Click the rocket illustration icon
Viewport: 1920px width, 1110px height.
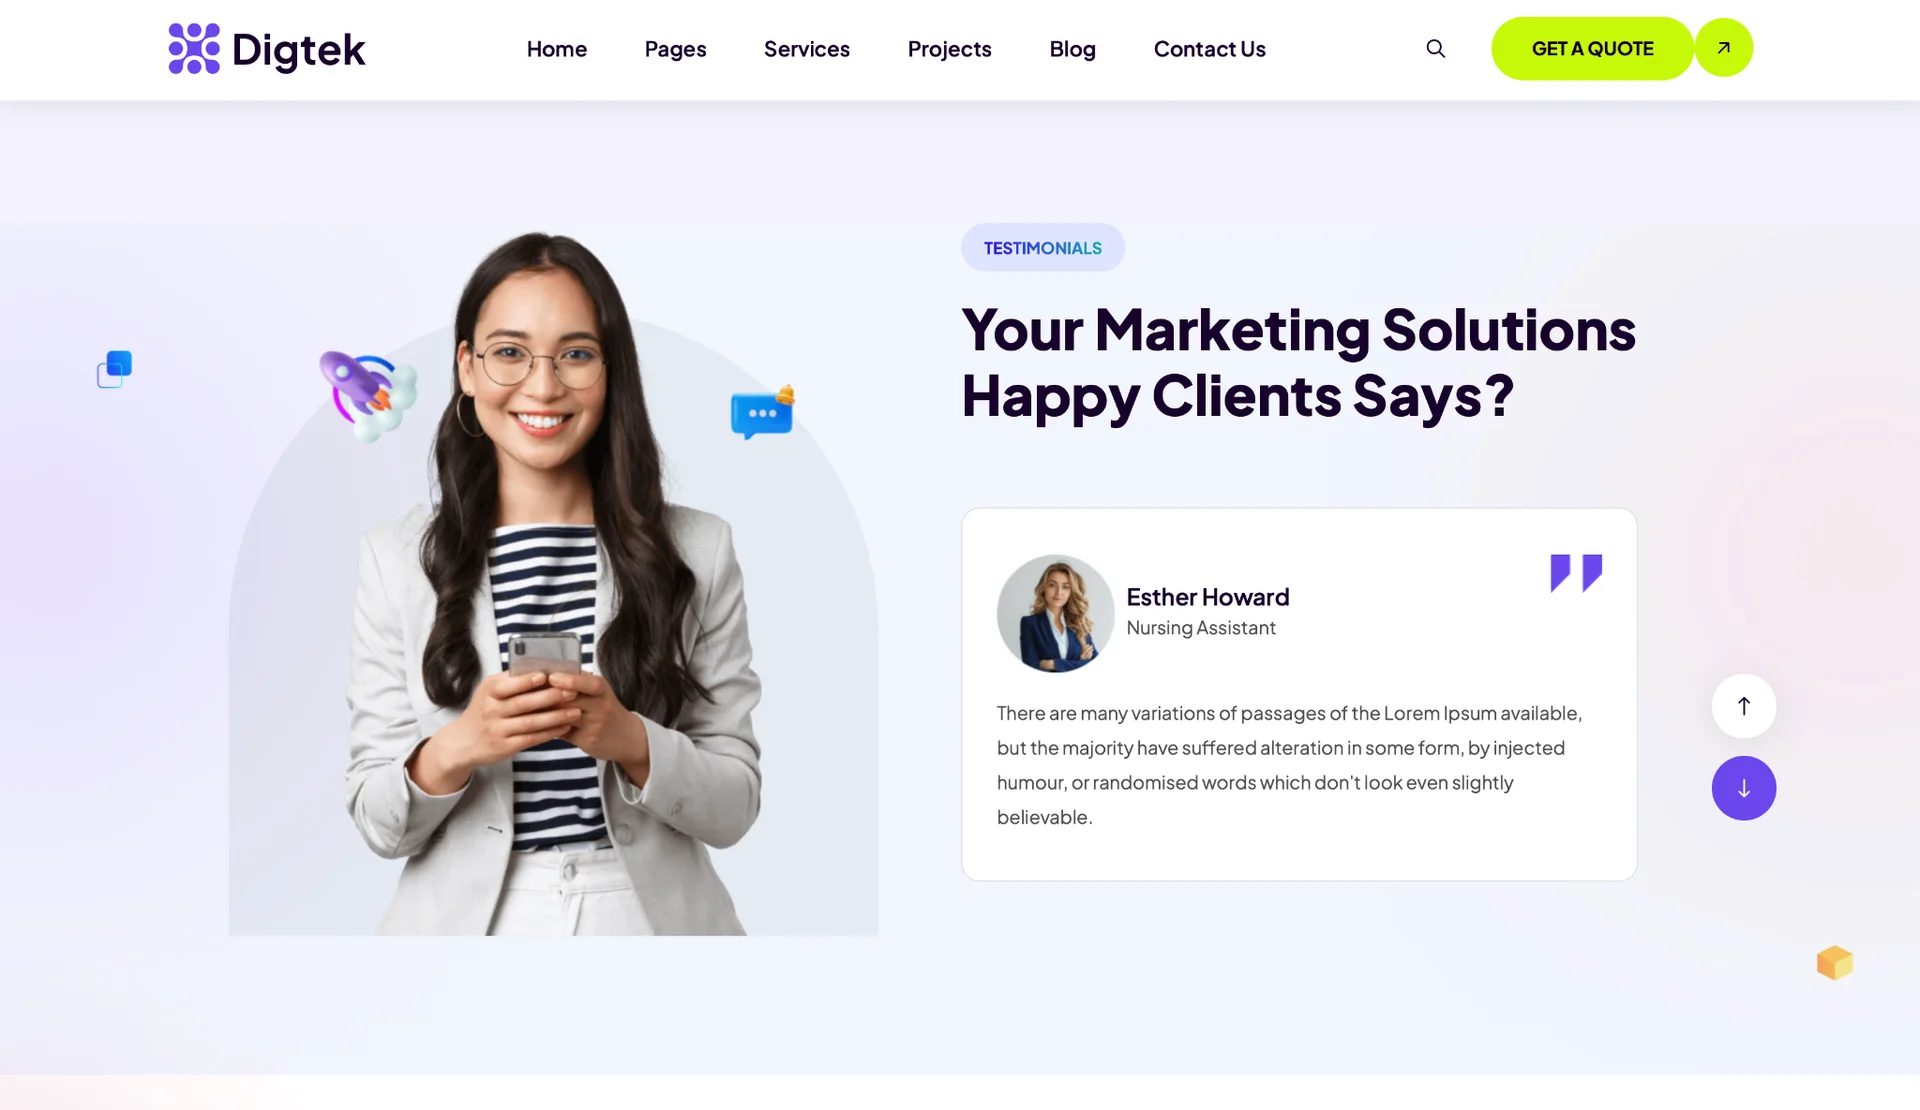tap(367, 395)
